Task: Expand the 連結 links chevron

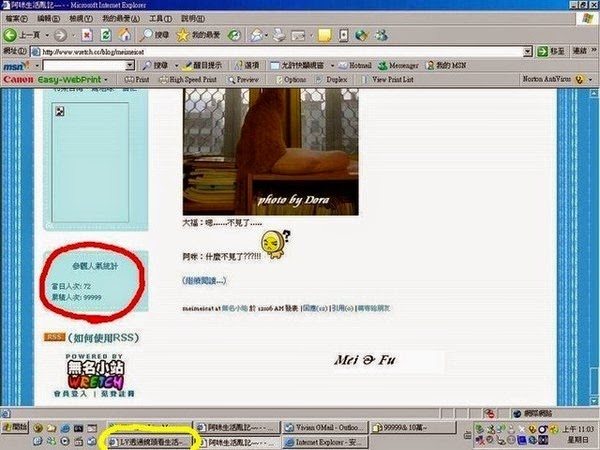Action: 594,50
